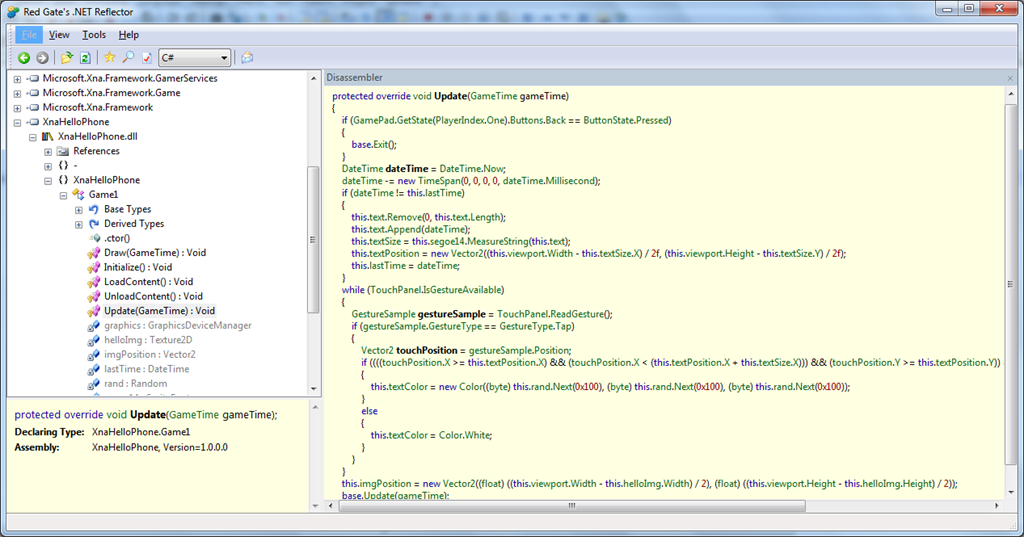Expand the References node
1024x537 pixels.
(x=48, y=152)
